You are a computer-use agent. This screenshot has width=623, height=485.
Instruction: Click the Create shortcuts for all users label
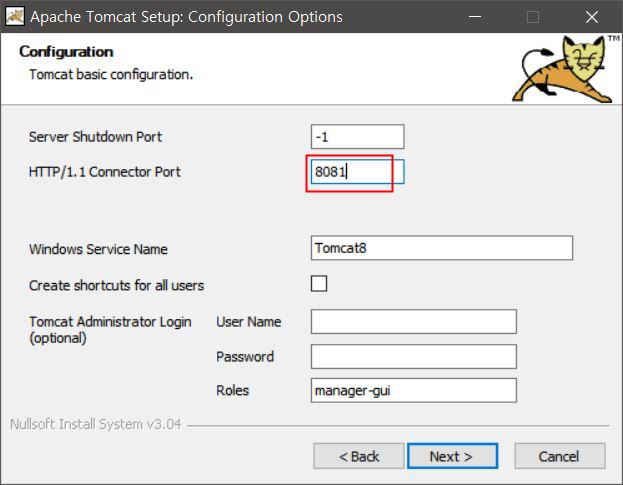coord(116,285)
